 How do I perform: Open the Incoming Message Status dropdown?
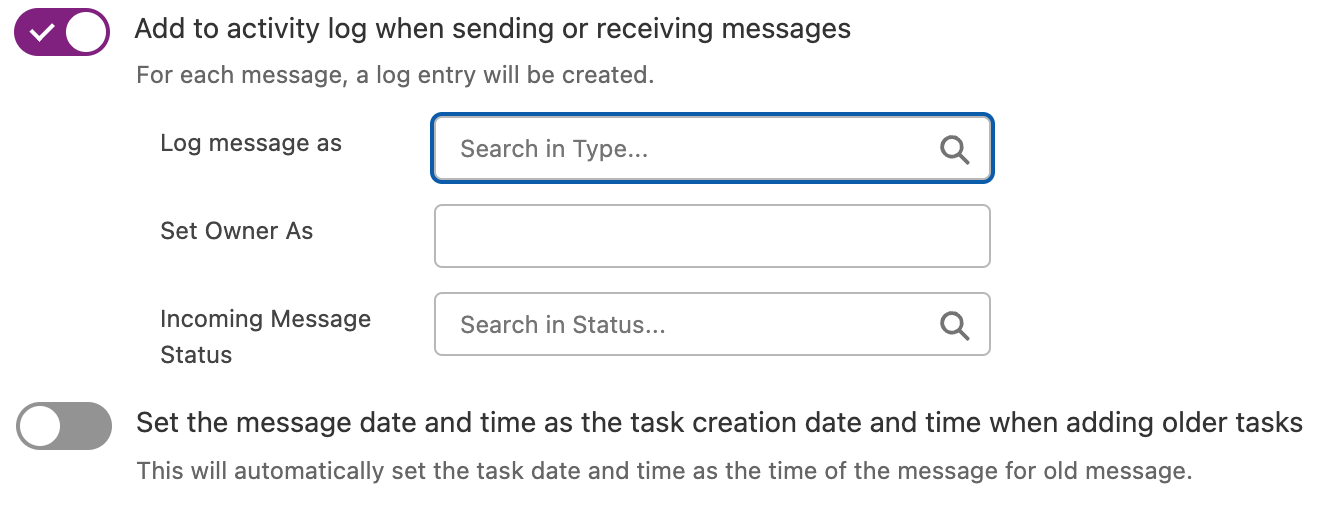coord(711,324)
